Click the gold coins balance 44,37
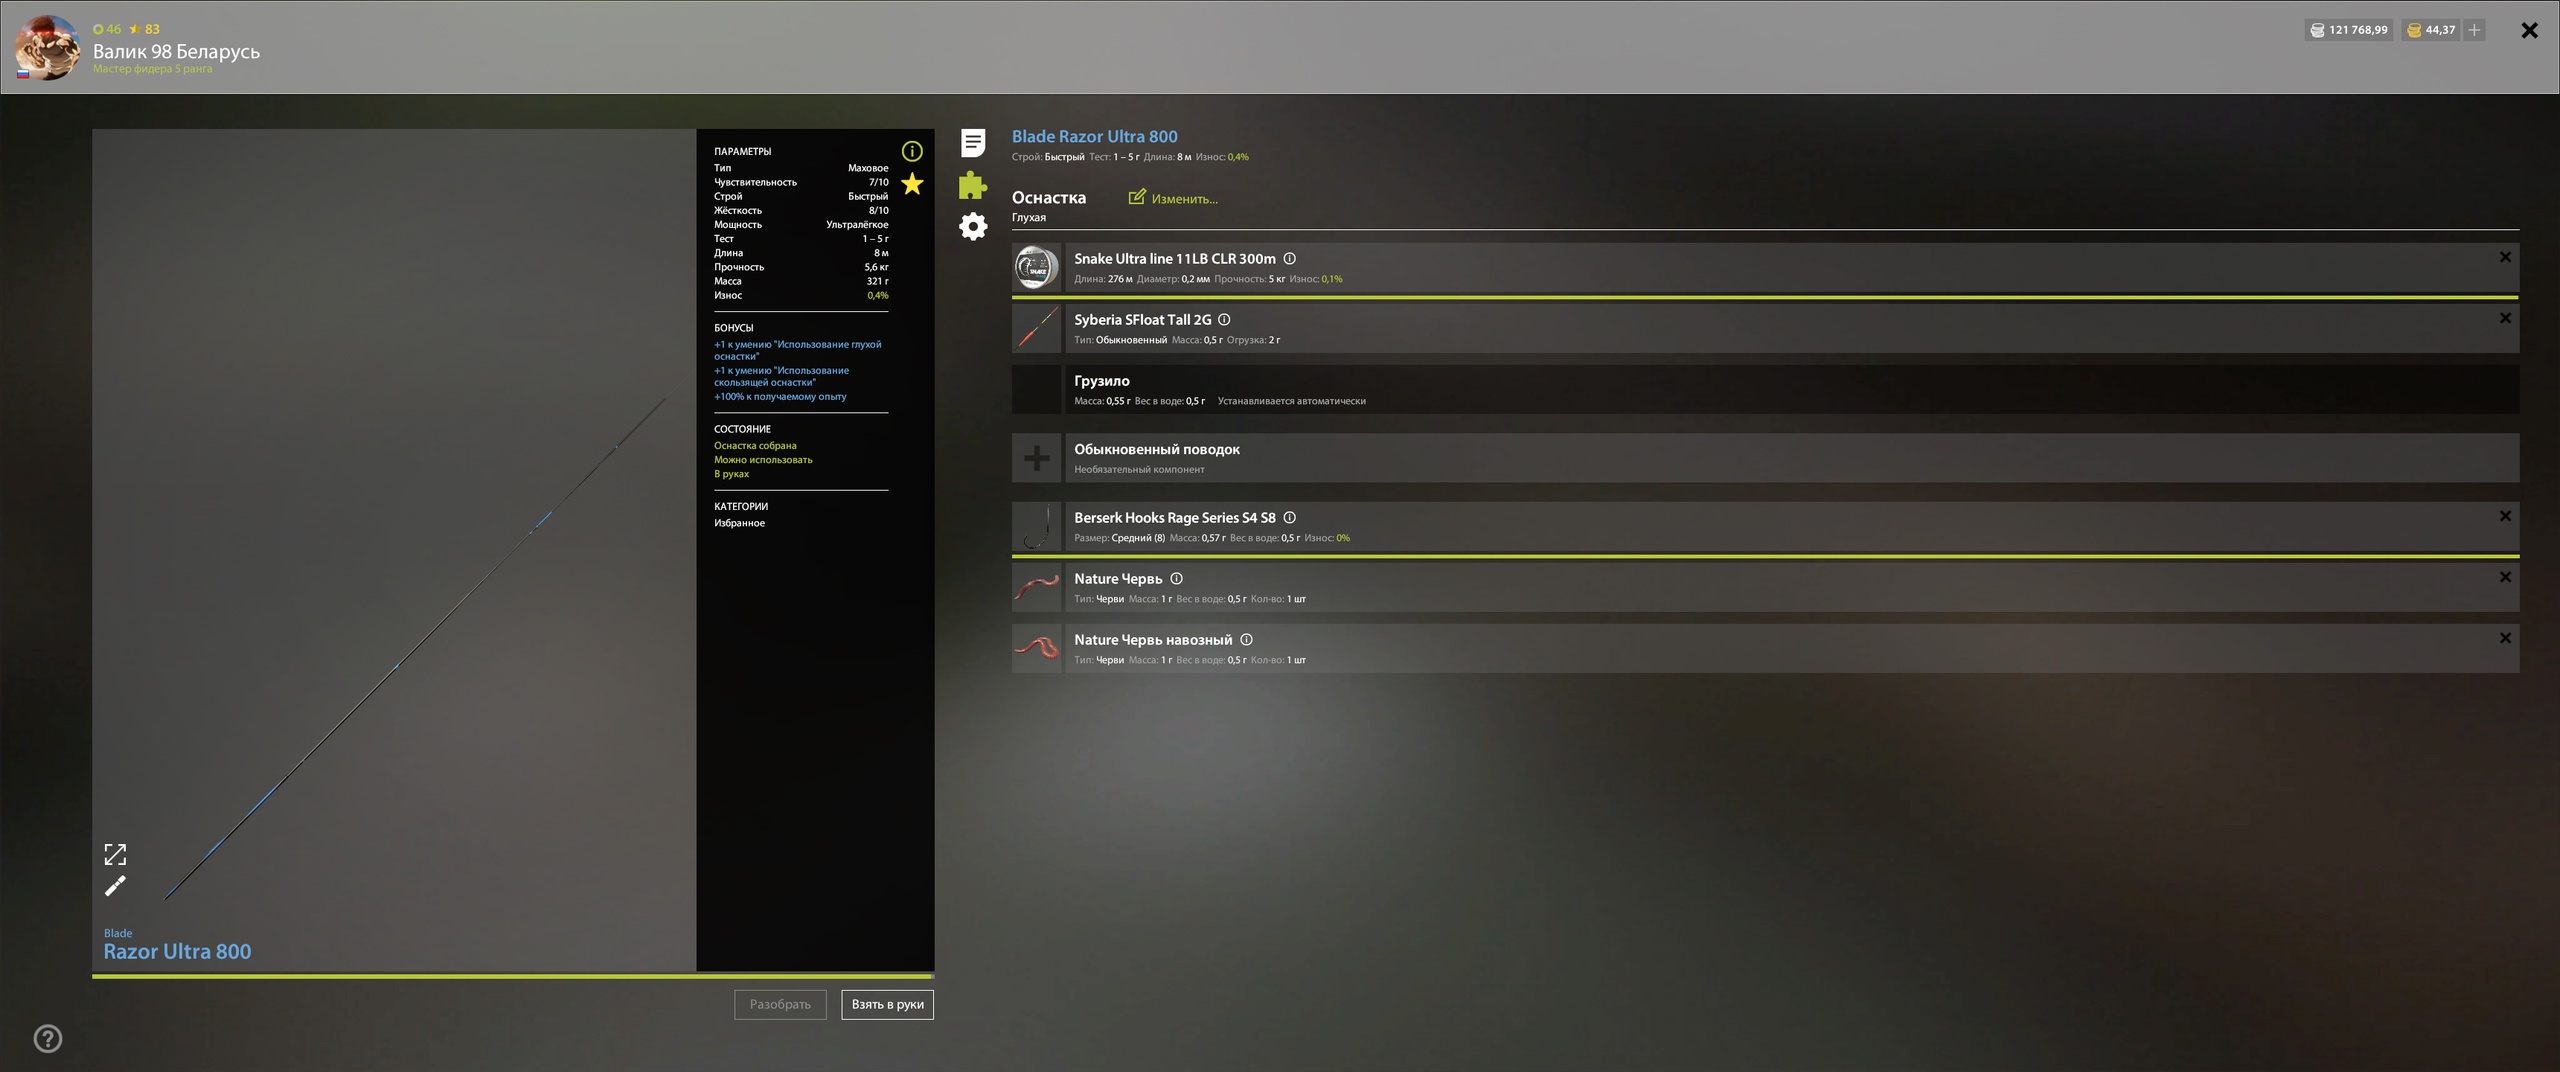This screenshot has width=2560, height=1072. click(2431, 30)
